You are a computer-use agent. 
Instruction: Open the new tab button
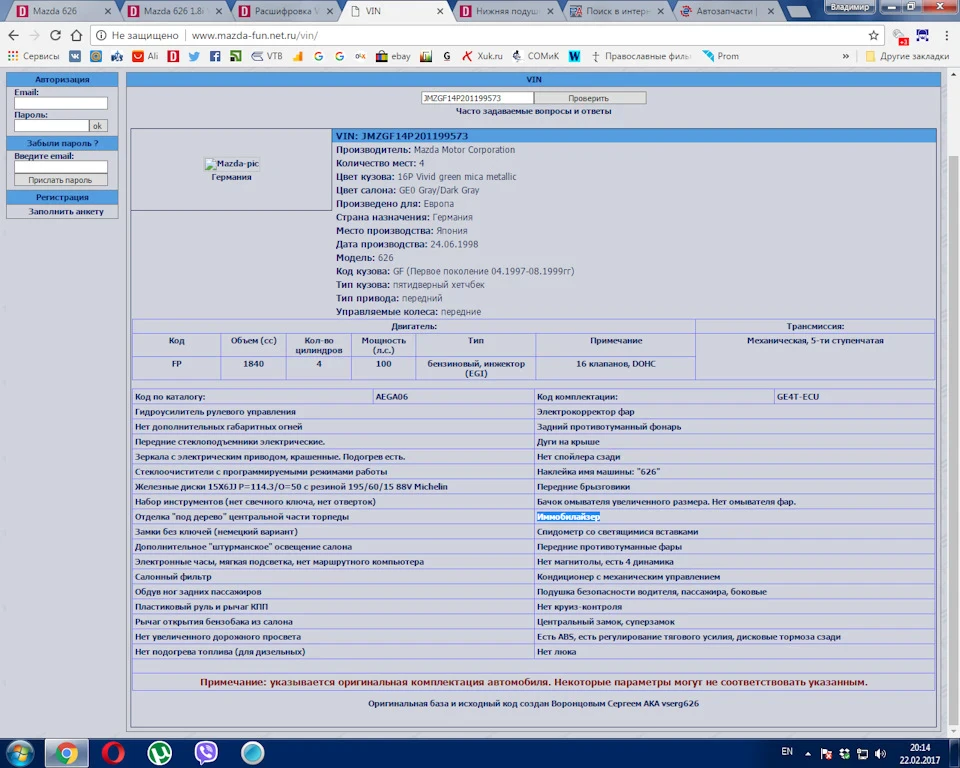(x=797, y=12)
